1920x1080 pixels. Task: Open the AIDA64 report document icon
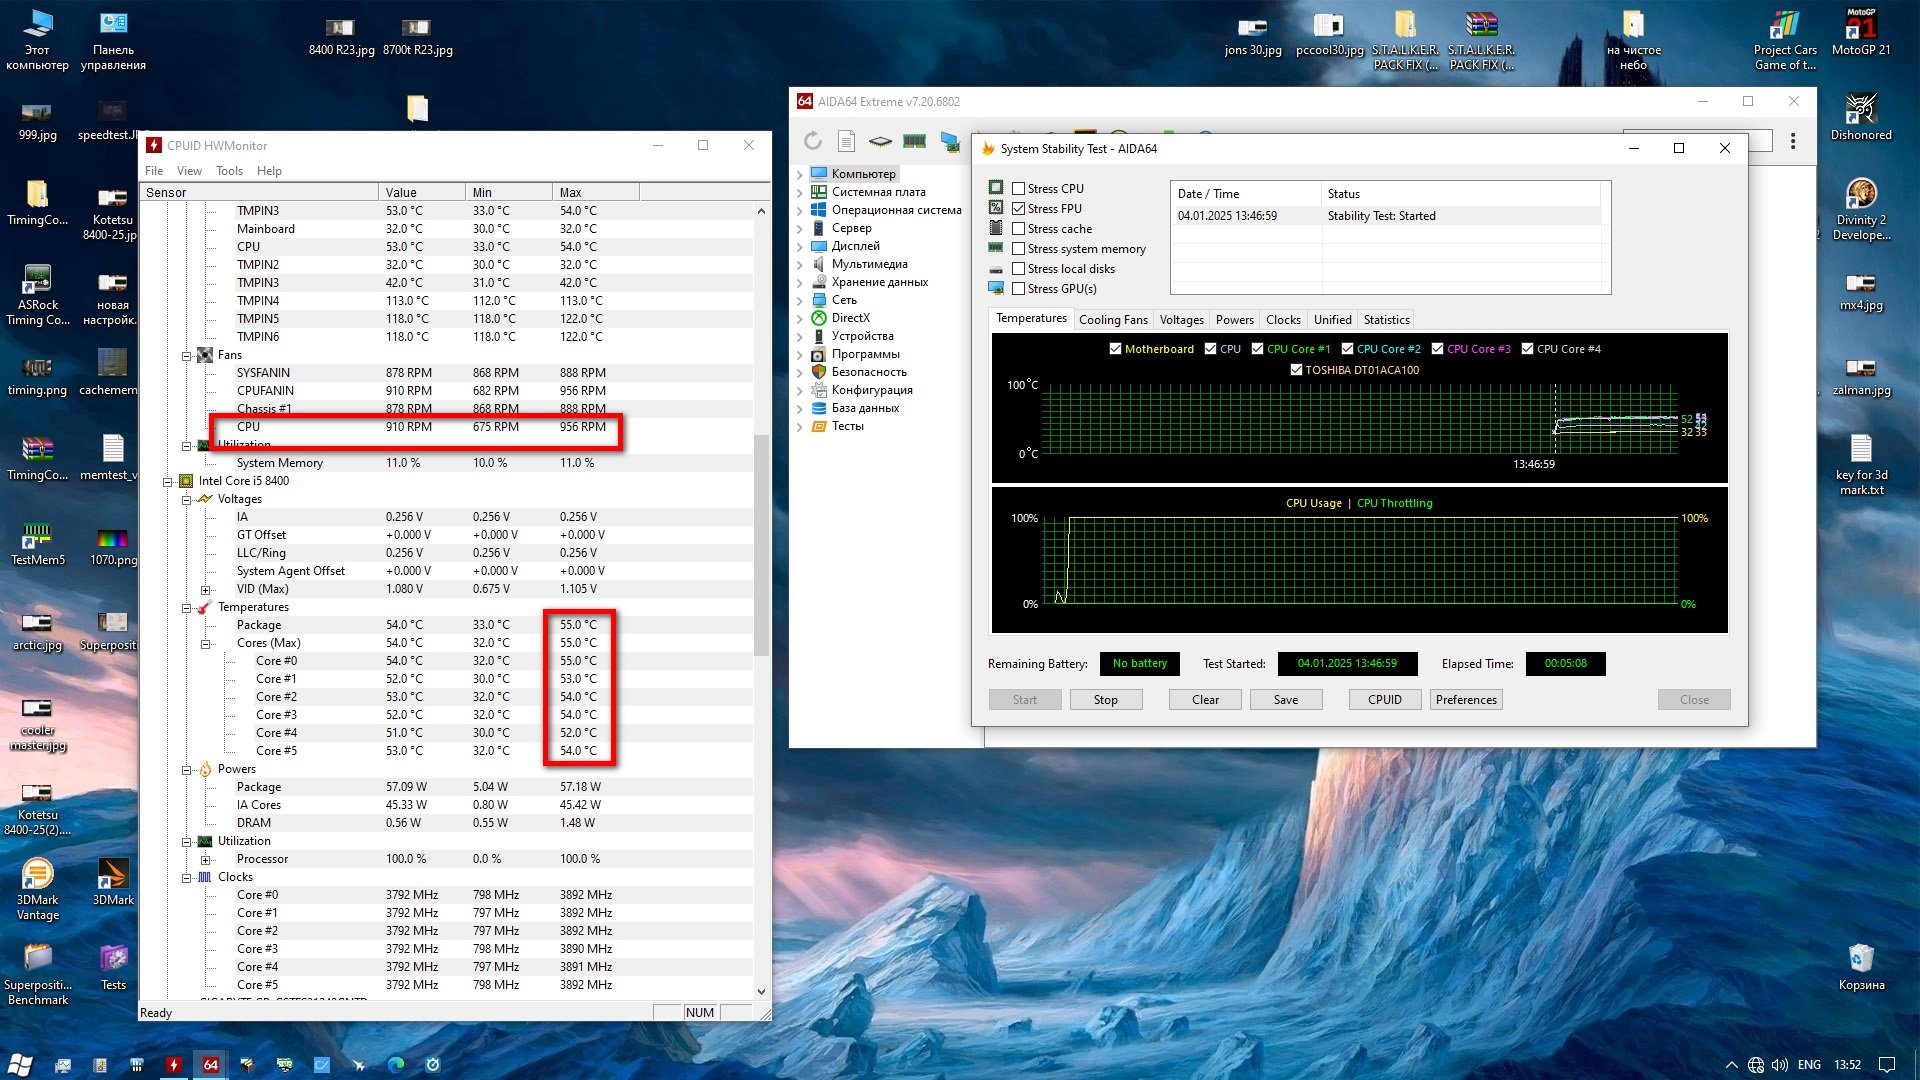(x=846, y=141)
